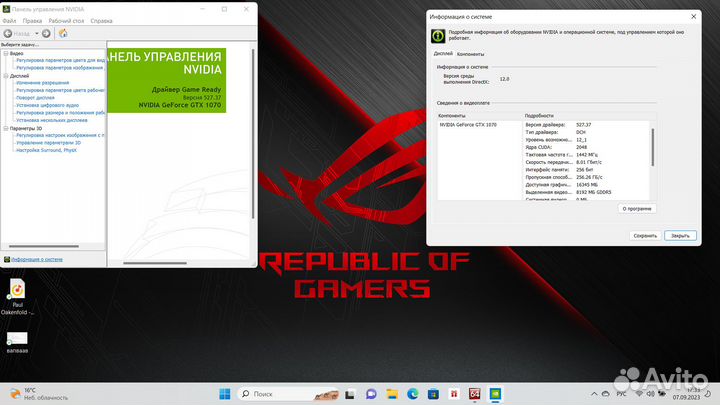
Task: Open Регулировка настроек изображения с просмотром
Action: pyautogui.click(x=61, y=135)
